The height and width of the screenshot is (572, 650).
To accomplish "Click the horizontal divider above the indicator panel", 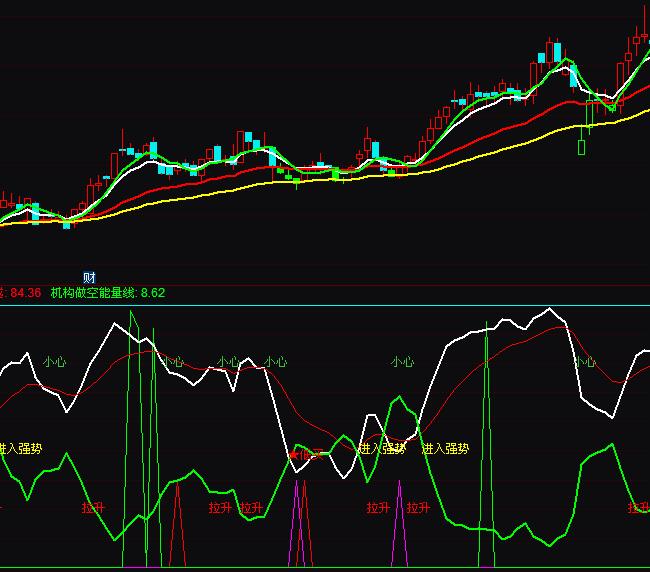I will pyautogui.click(x=325, y=305).
